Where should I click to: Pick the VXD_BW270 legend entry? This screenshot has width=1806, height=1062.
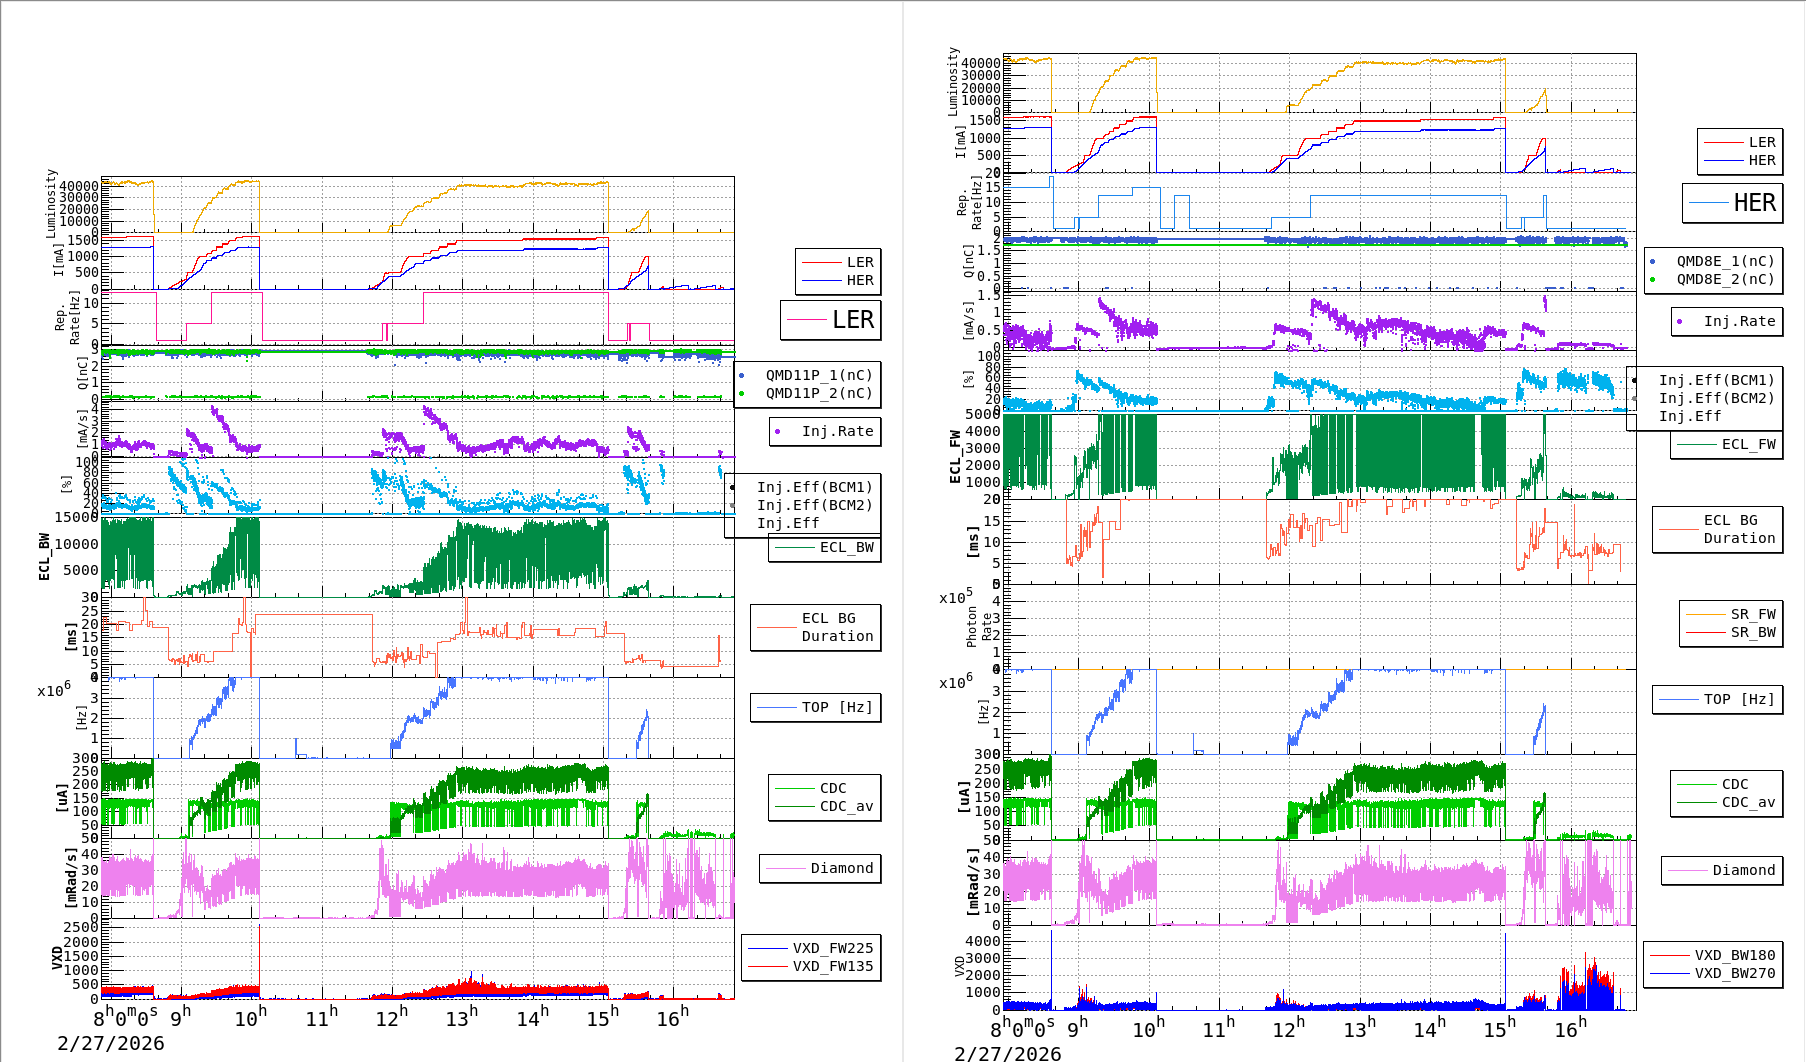tap(1734, 973)
